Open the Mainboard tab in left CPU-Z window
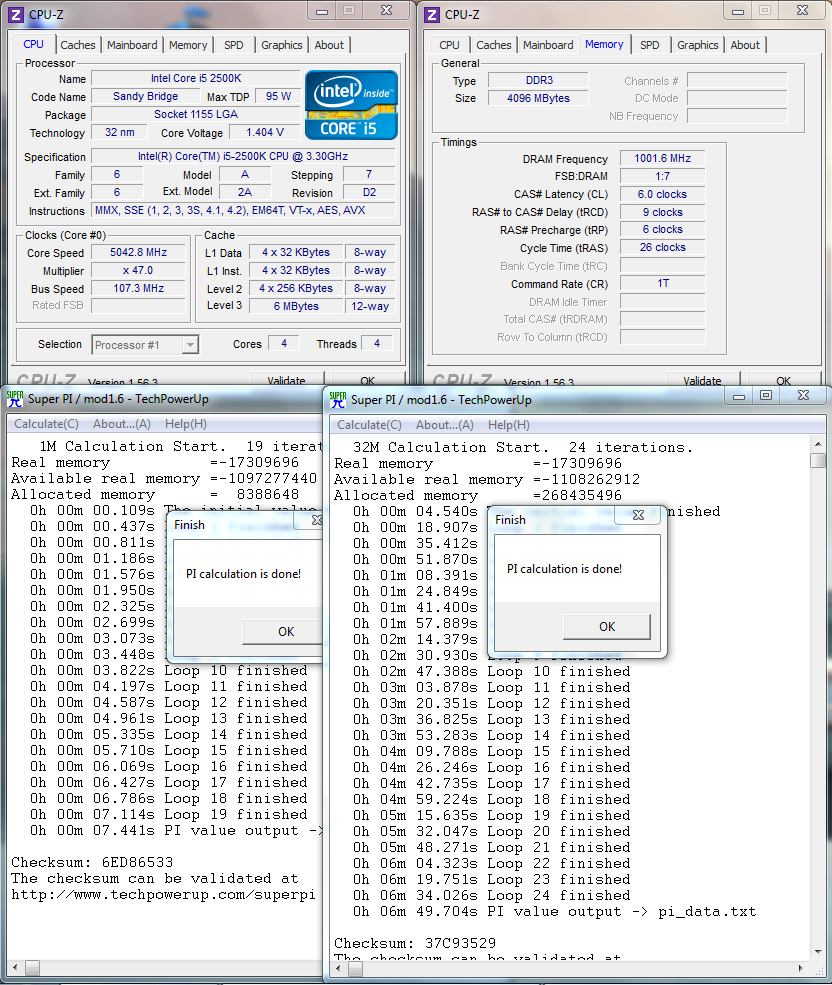The image size is (832, 985). coord(132,45)
